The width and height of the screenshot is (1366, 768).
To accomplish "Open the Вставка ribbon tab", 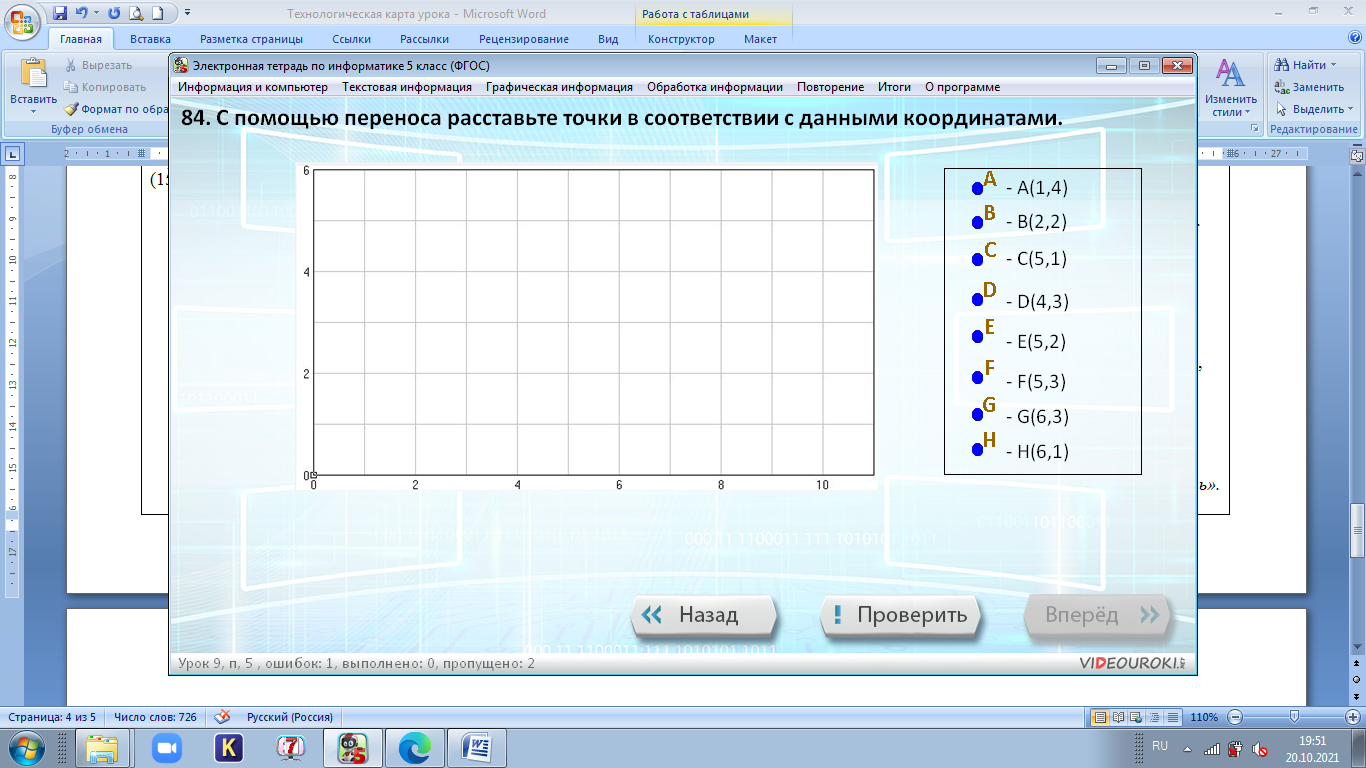I will pos(150,39).
